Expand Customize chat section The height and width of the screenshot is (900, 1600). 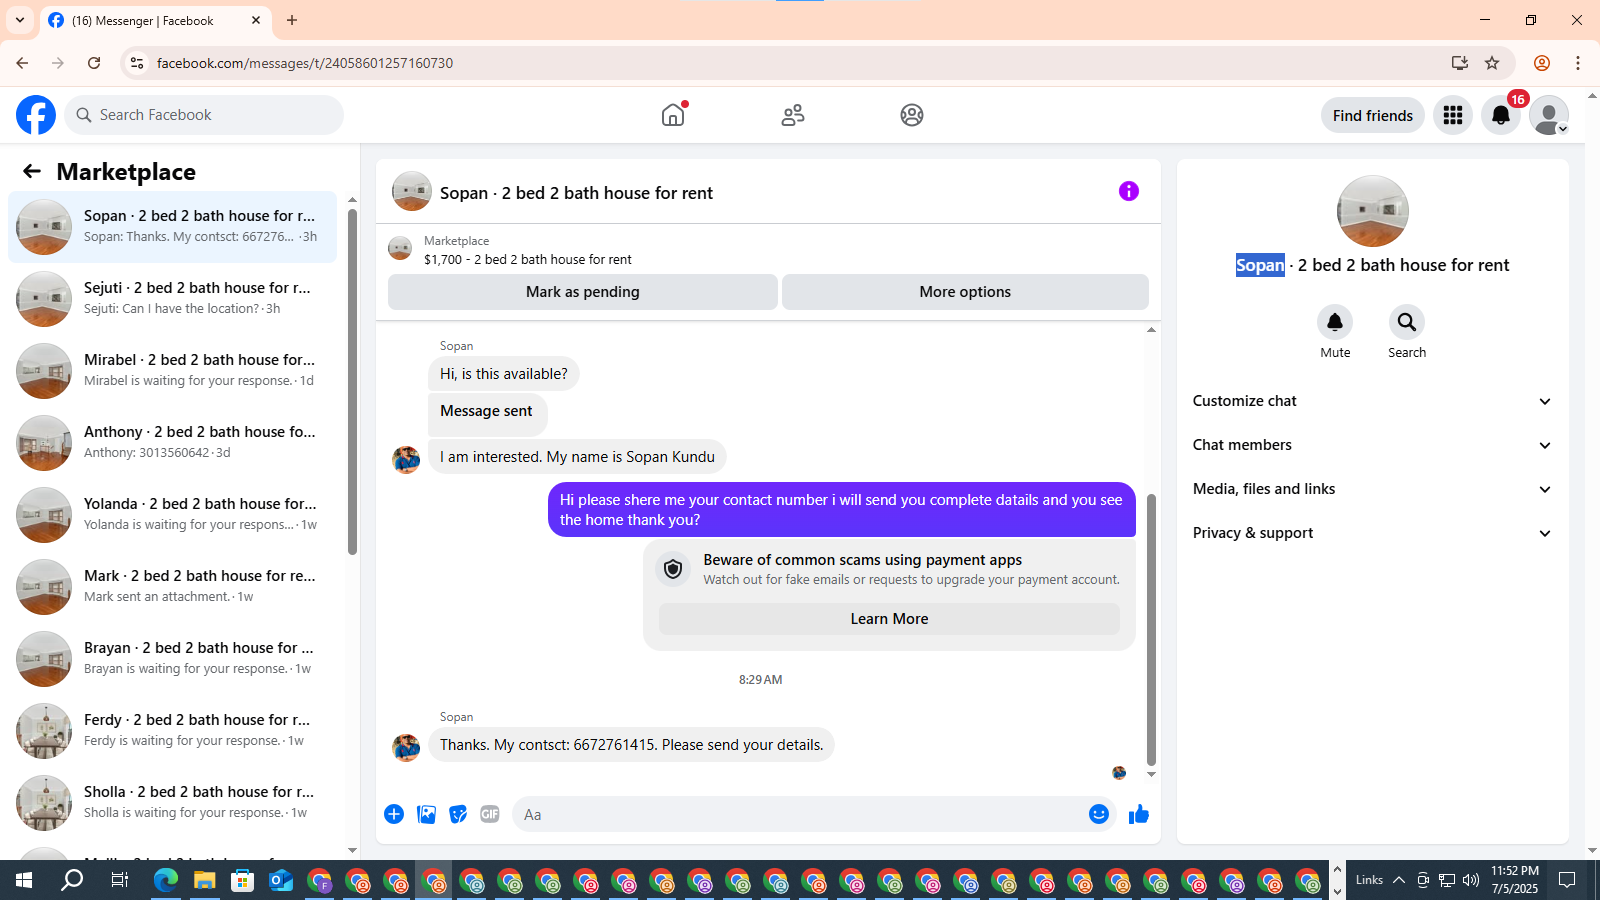(x=1372, y=401)
